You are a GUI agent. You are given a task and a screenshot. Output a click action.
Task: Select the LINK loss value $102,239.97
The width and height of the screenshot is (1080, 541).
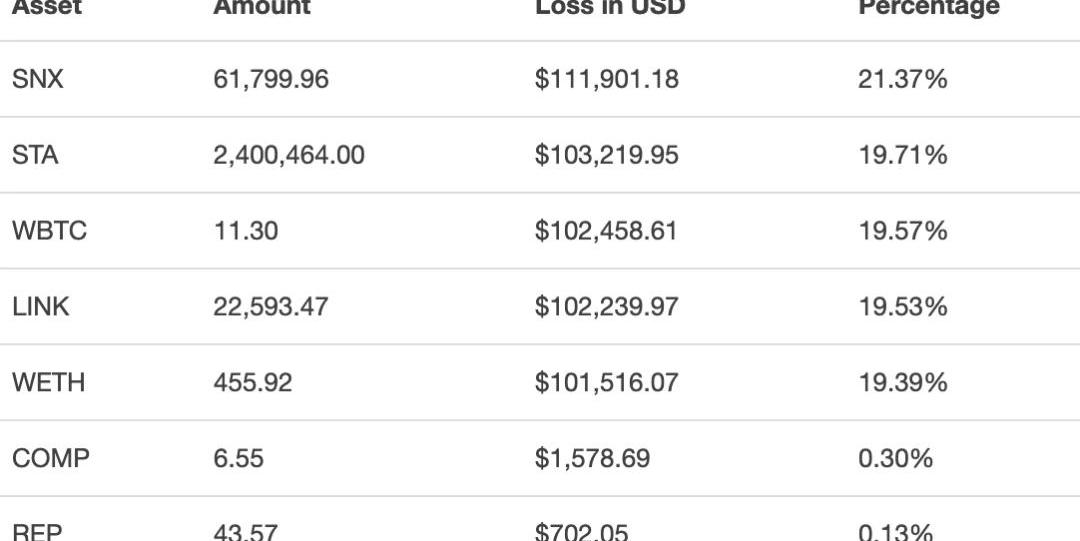607,307
